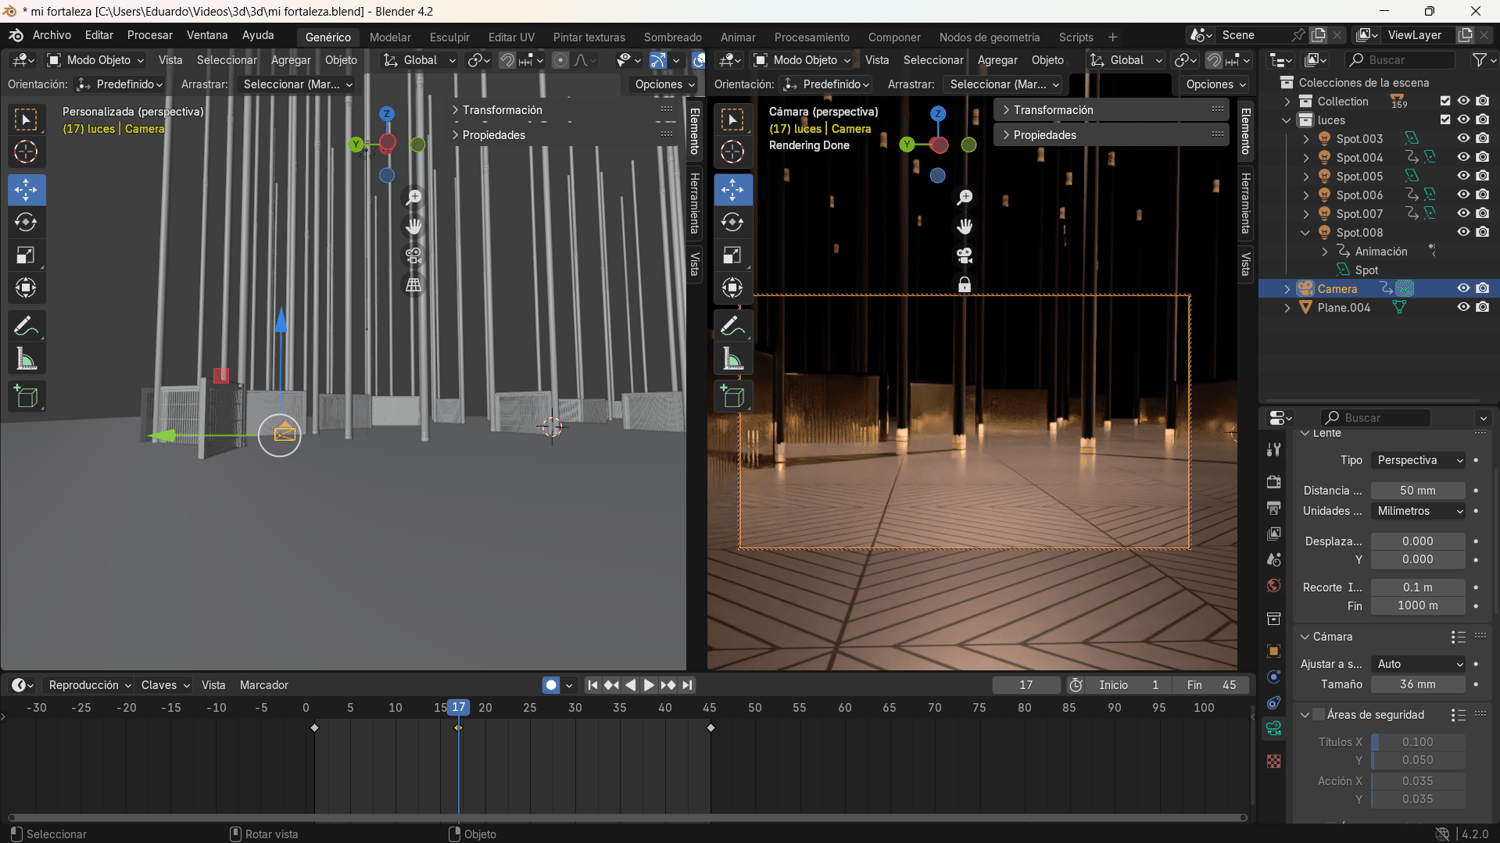This screenshot has width=1500, height=843.
Task: Toggle camera view icon in right viewport
Action: 964,256
